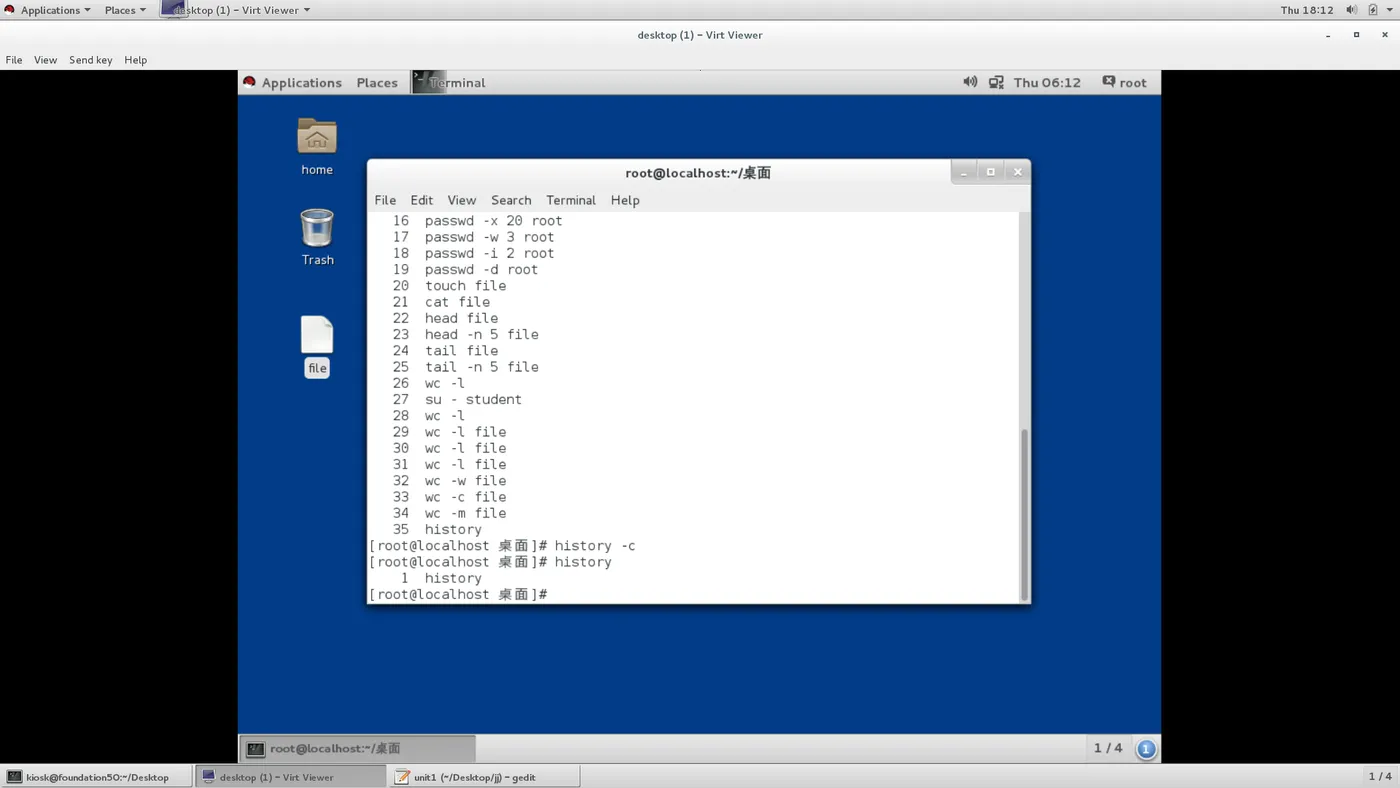Click the guest panel volume speaker icon
The width and height of the screenshot is (1400, 788).
[970, 82]
